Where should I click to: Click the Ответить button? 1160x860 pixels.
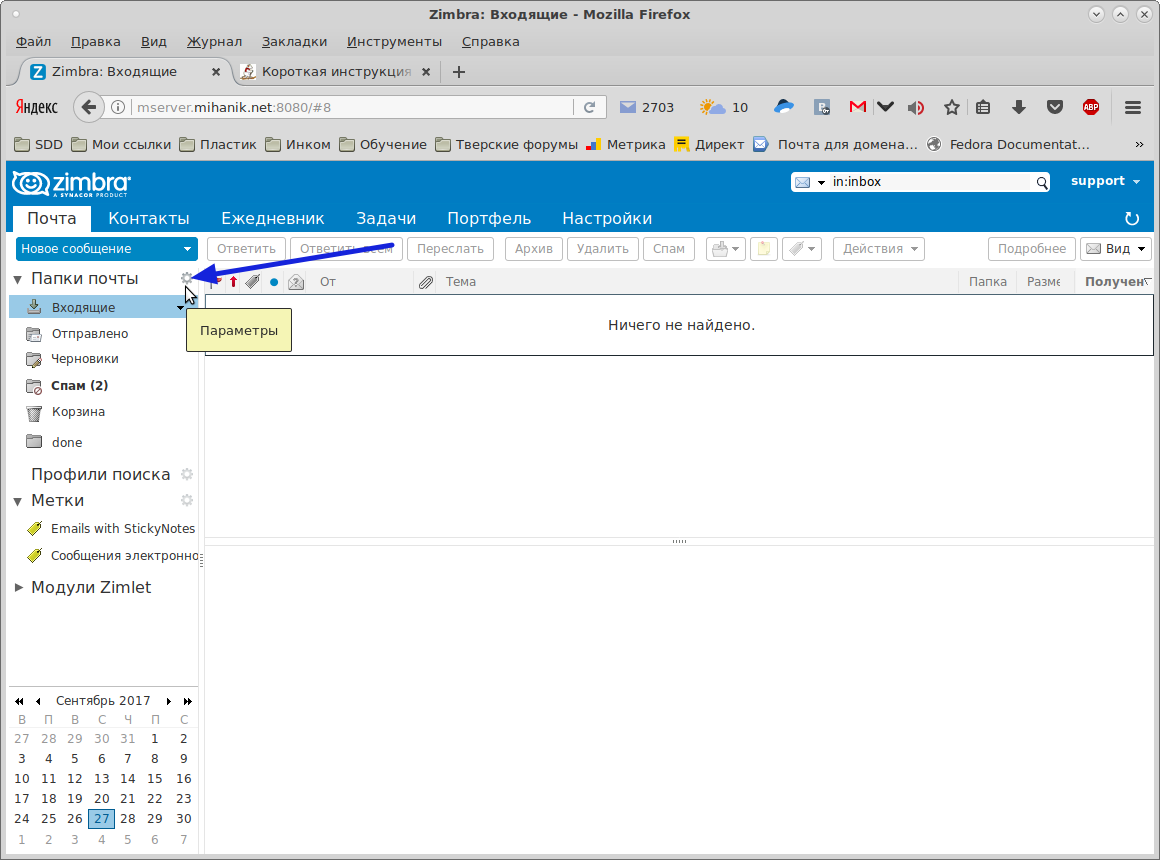click(x=246, y=249)
